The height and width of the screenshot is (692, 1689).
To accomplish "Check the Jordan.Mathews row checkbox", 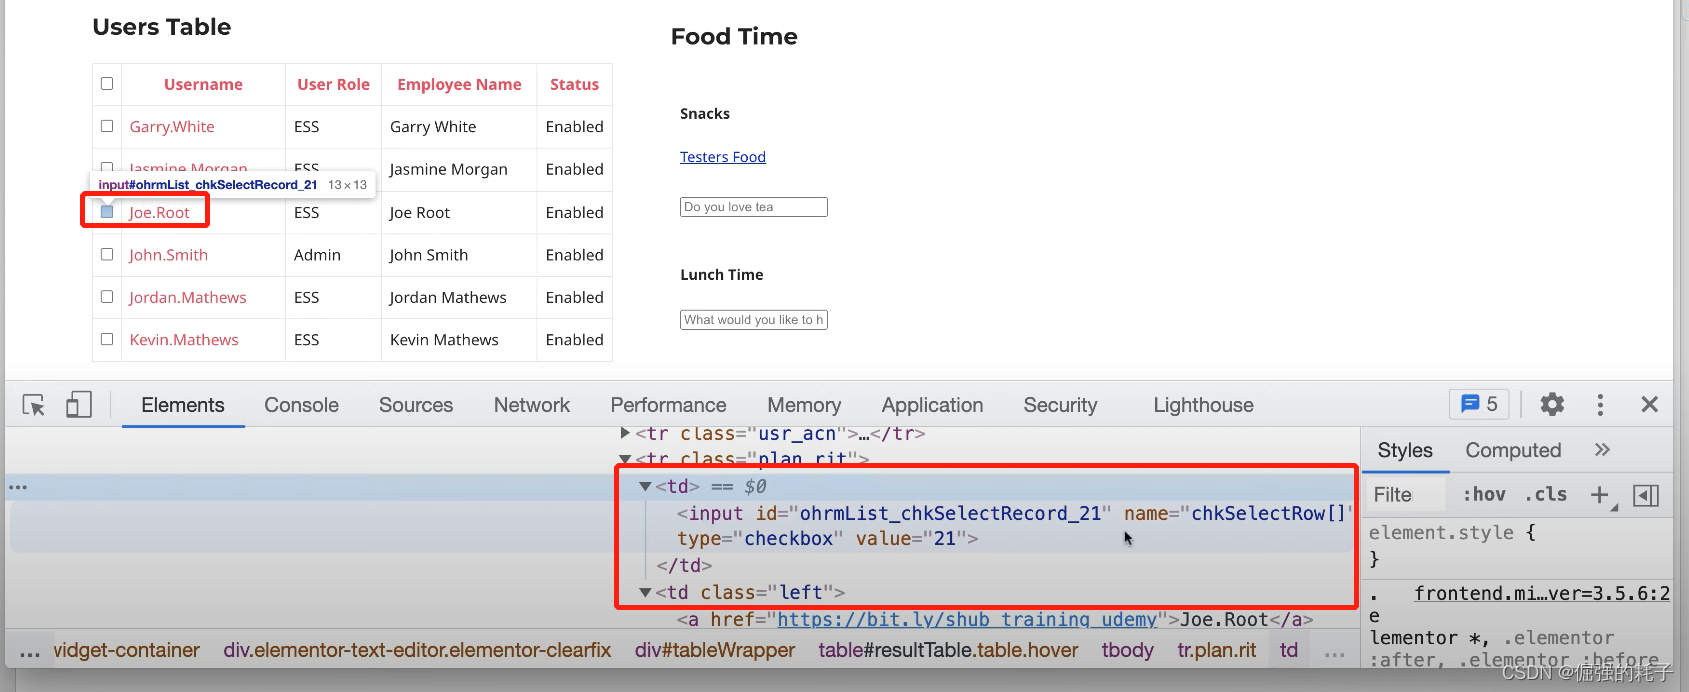I will tap(107, 297).
